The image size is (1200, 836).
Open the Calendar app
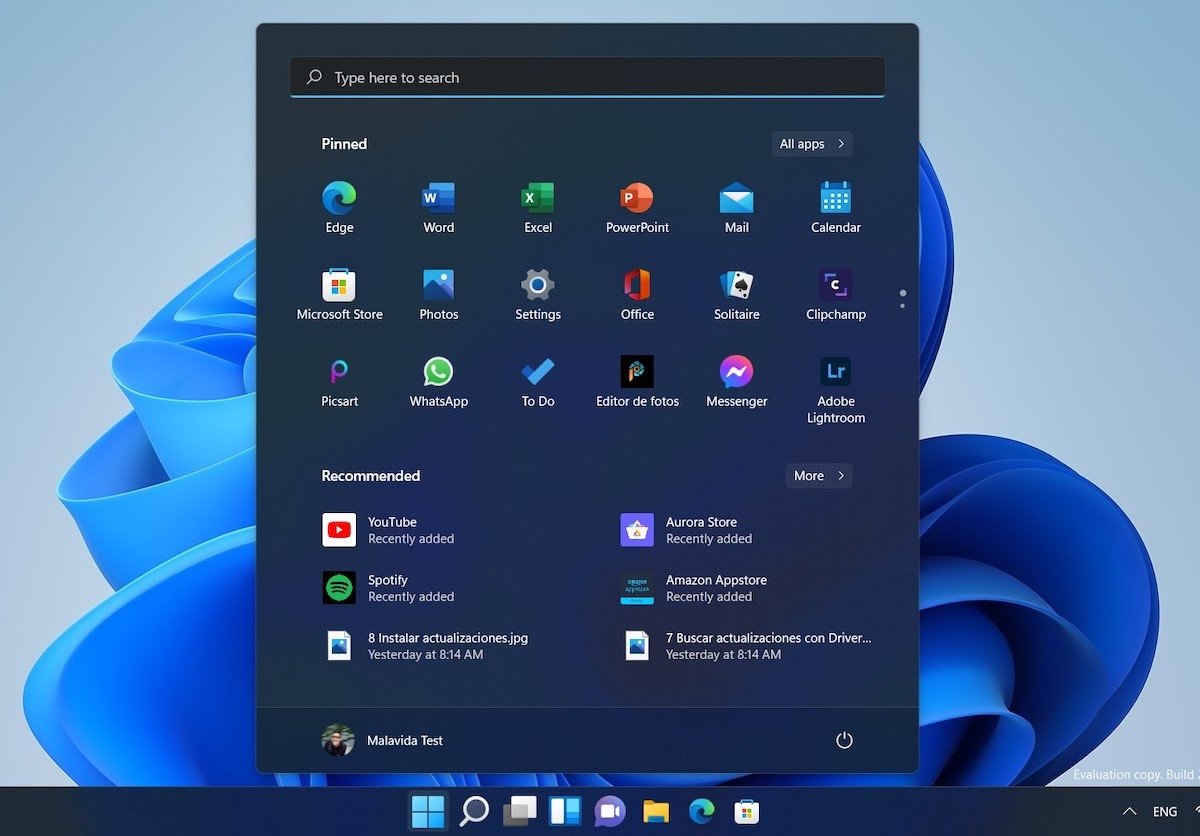coord(836,207)
